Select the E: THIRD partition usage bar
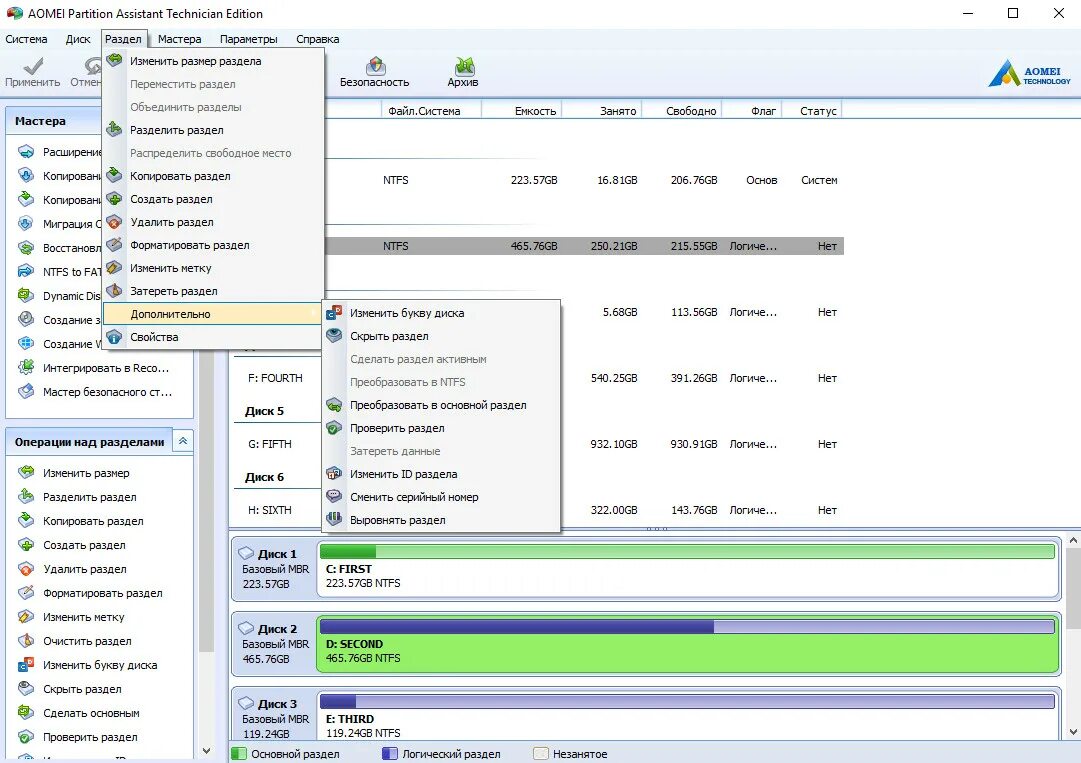The height and width of the screenshot is (763, 1081). click(x=687, y=702)
